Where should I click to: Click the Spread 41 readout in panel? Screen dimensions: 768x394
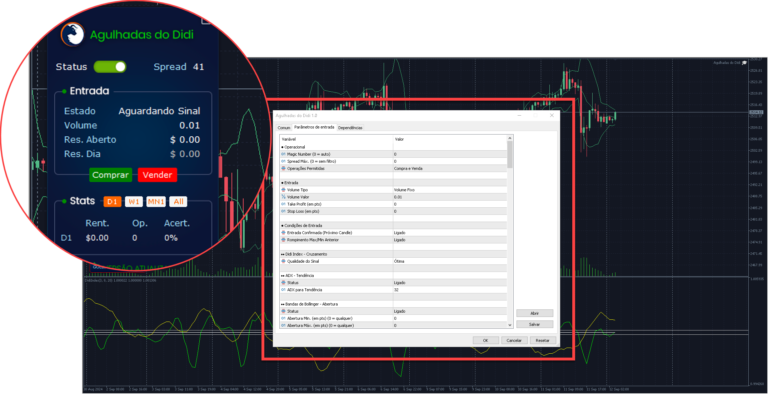[x=179, y=67]
